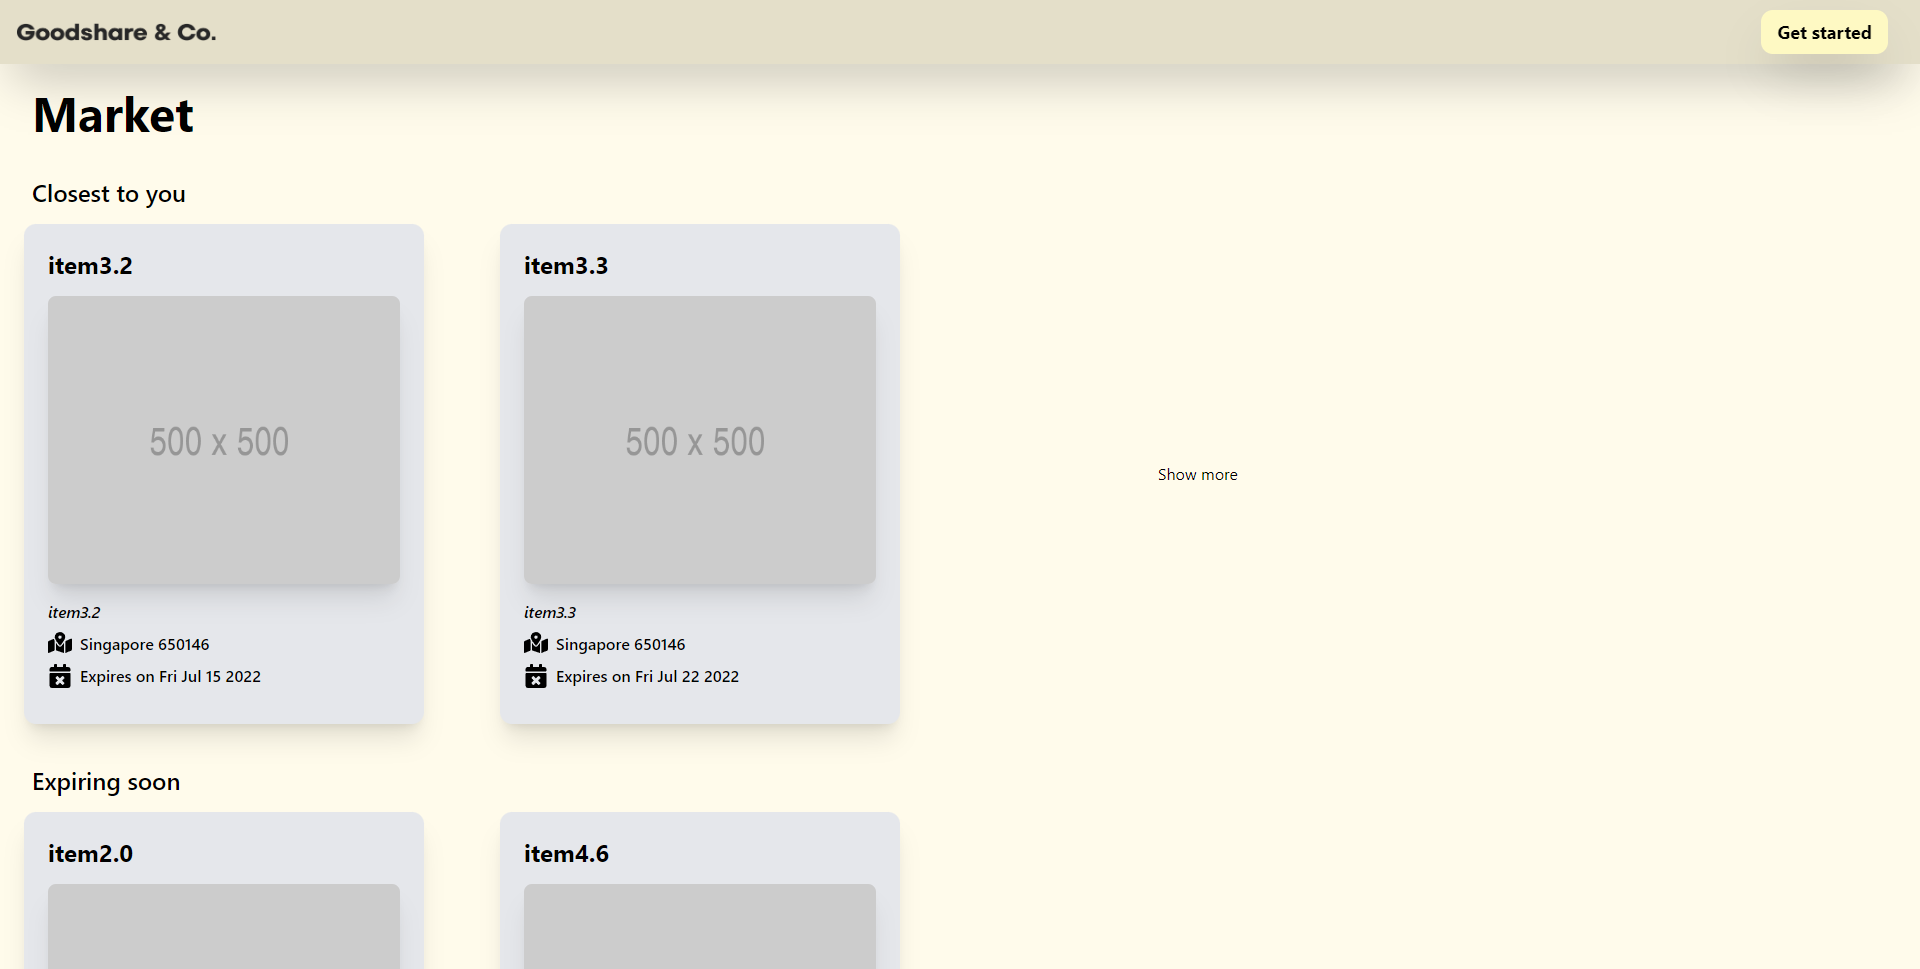Image resolution: width=1920 pixels, height=969 pixels.
Task: Click the Singapore 650146 text on item3.2
Action: click(145, 644)
